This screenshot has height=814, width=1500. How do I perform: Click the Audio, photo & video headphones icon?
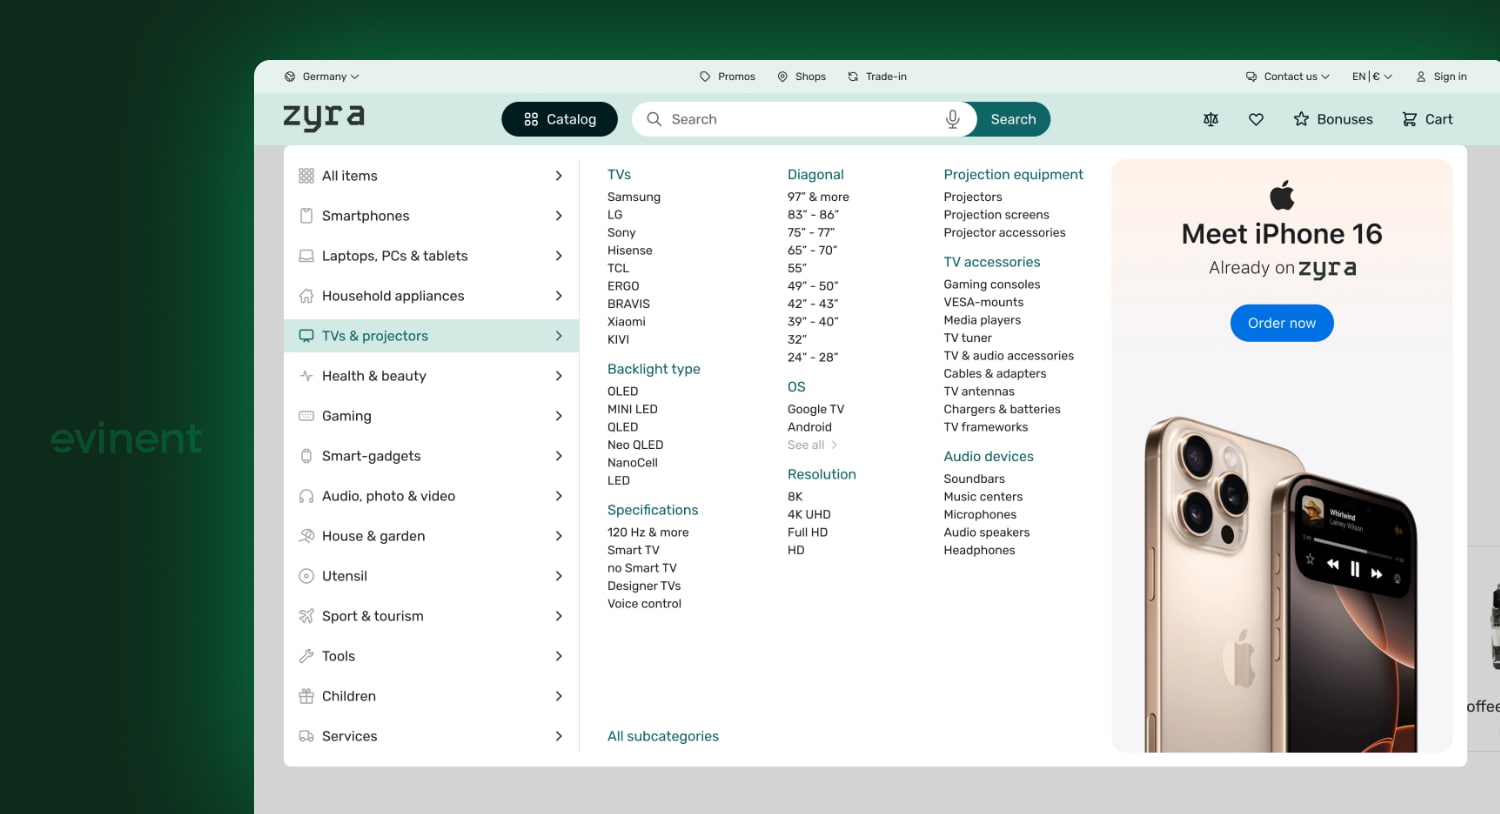pyautogui.click(x=306, y=496)
